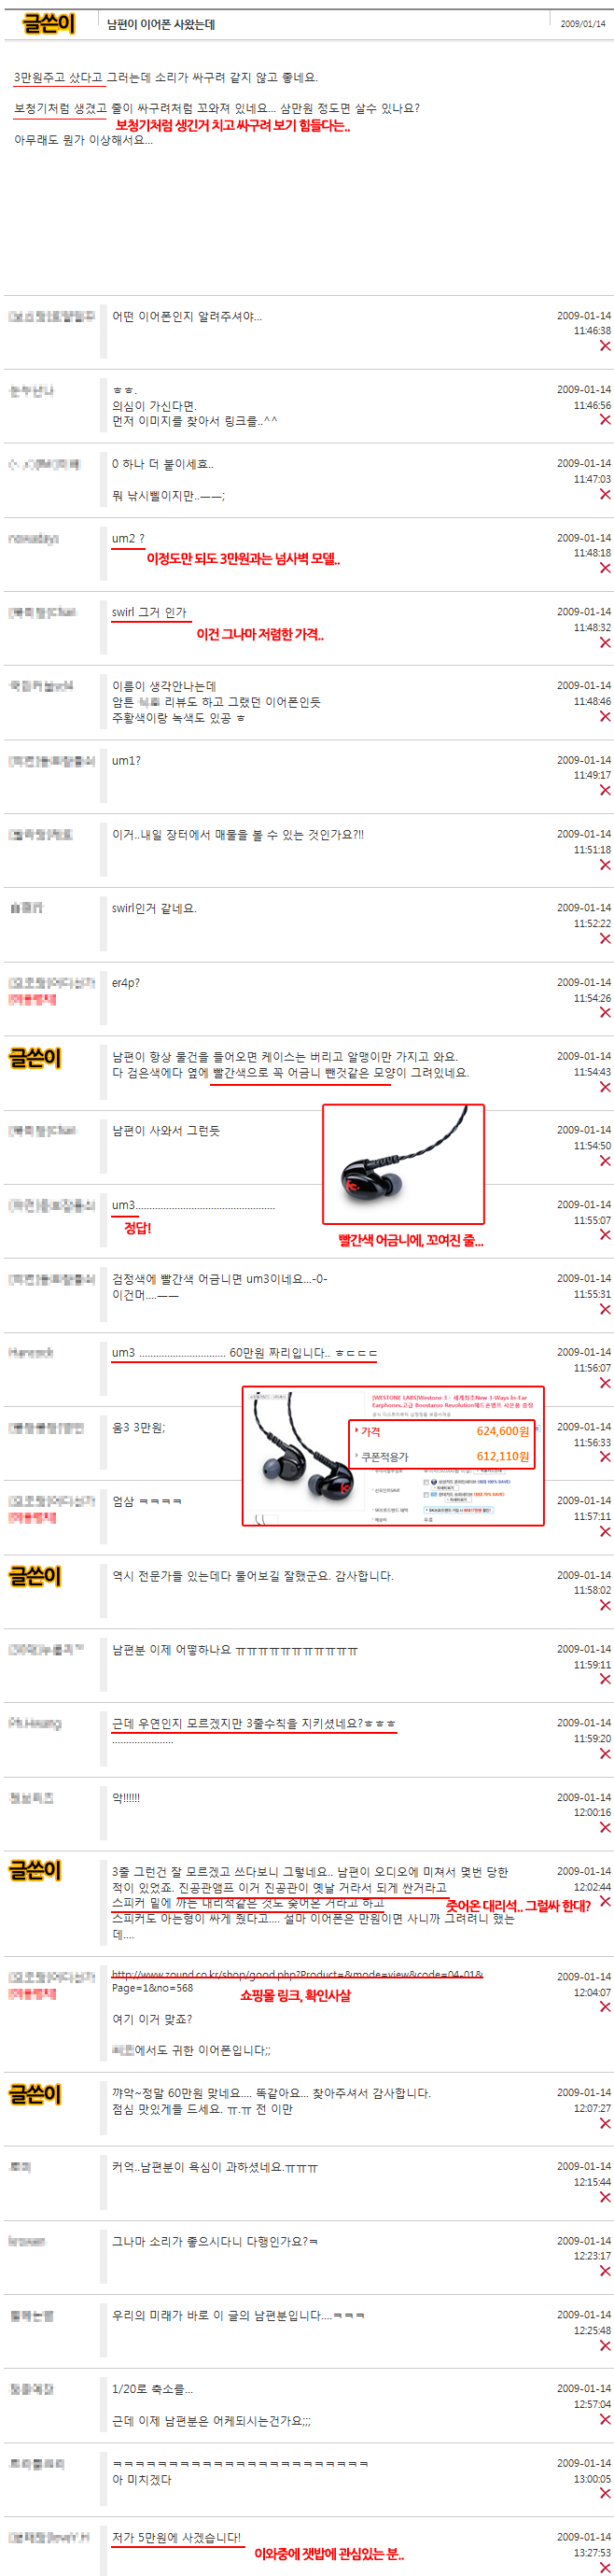Click X beside 'um1?' comment at 11:49:17
The image size is (614, 2576).
[x=604, y=790]
